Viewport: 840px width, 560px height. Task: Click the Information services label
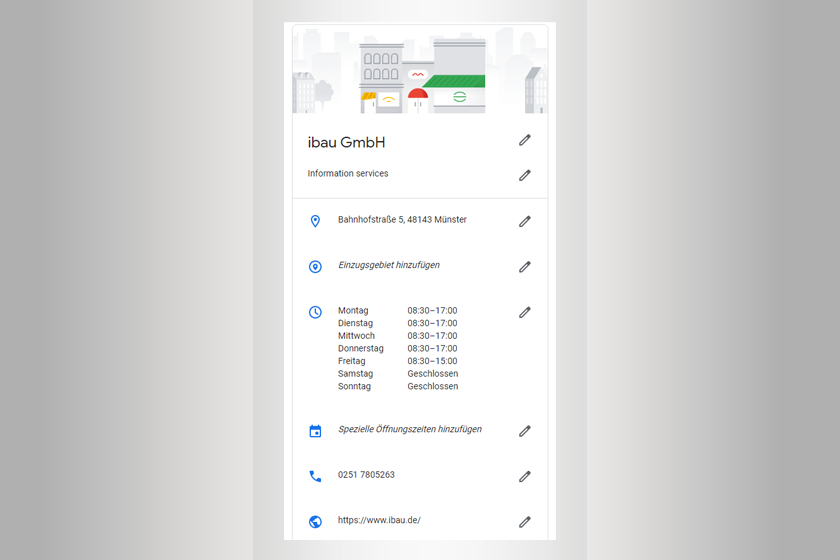[348, 174]
